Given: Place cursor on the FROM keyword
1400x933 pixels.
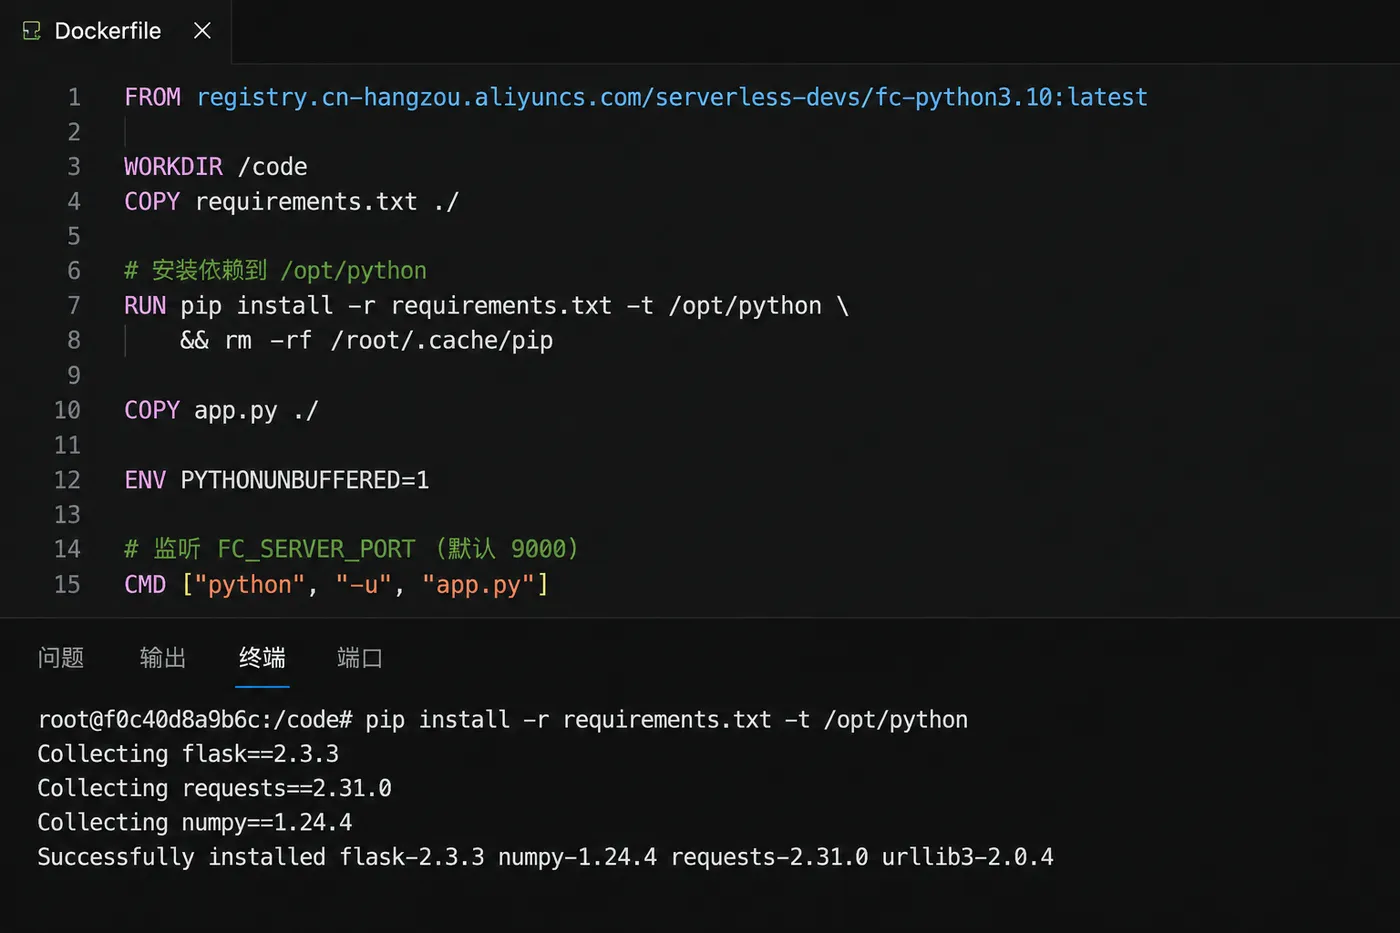Looking at the screenshot, I should pos(153,97).
